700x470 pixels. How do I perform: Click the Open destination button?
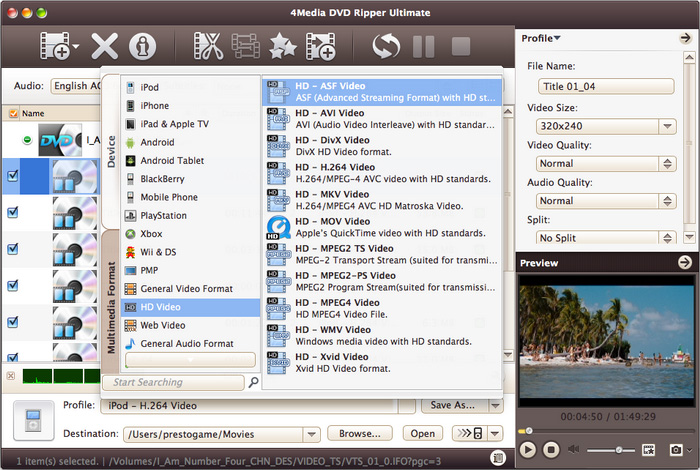tap(423, 434)
